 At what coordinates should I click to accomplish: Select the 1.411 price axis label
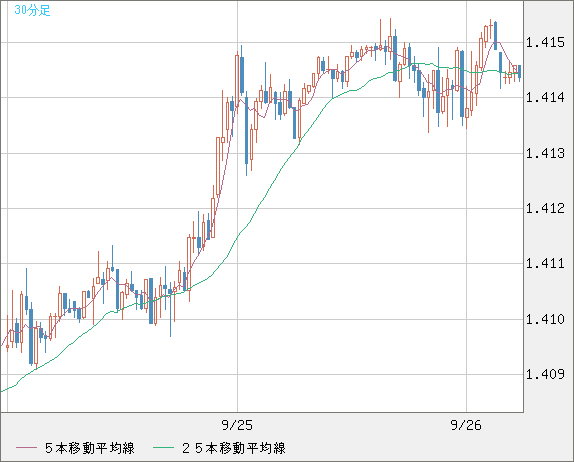coord(545,264)
